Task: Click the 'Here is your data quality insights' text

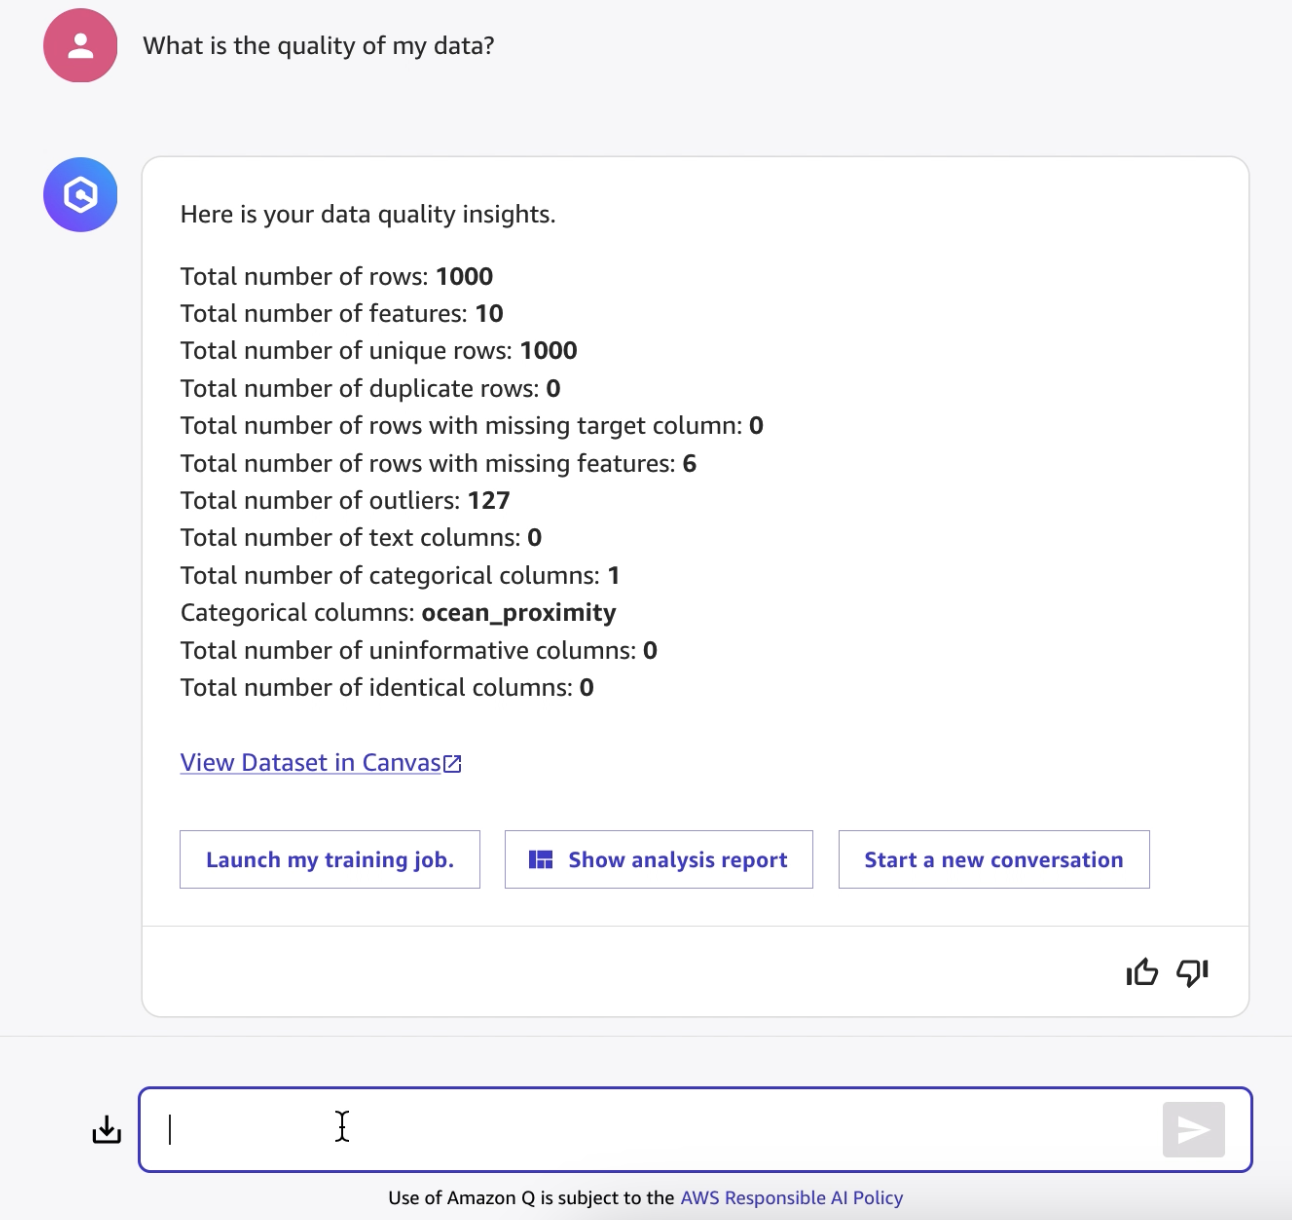Action: [x=368, y=215]
